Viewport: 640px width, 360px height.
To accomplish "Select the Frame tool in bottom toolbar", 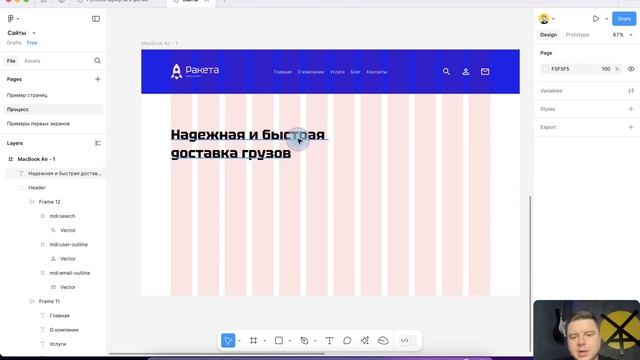I will pyautogui.click(x=253, y=340).
